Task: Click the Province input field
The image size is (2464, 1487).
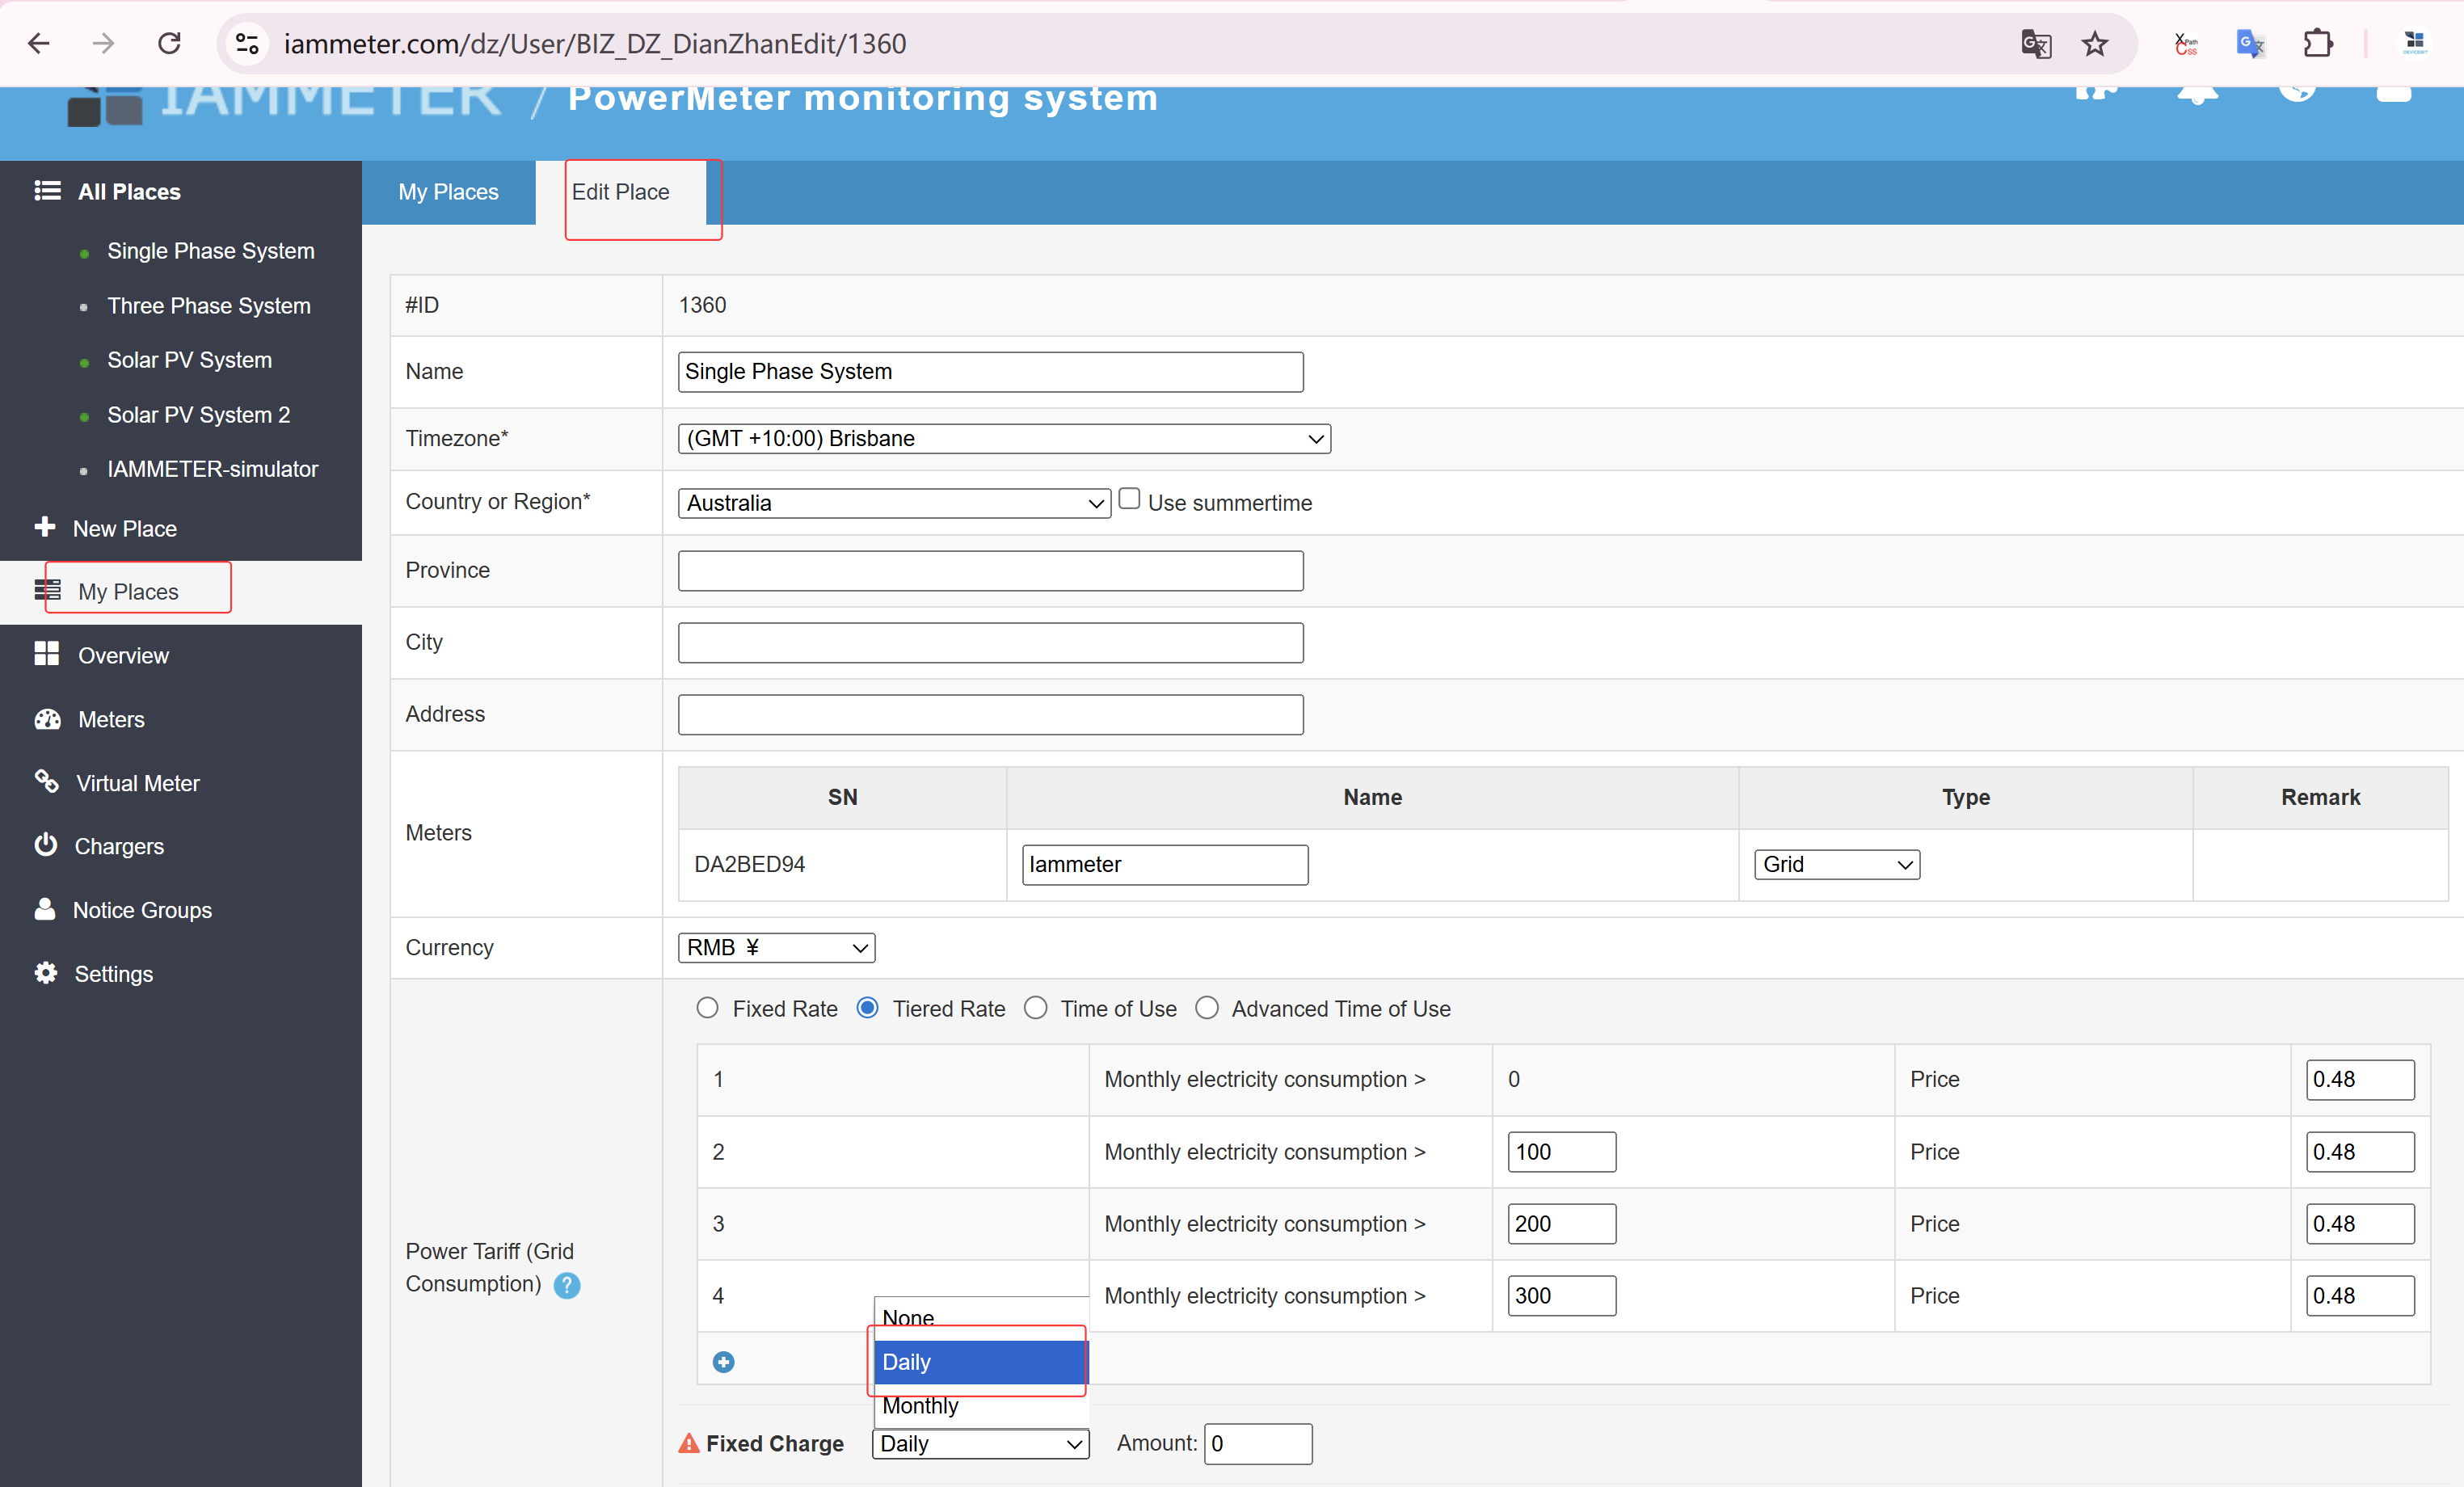Action: tap(990, 570)
